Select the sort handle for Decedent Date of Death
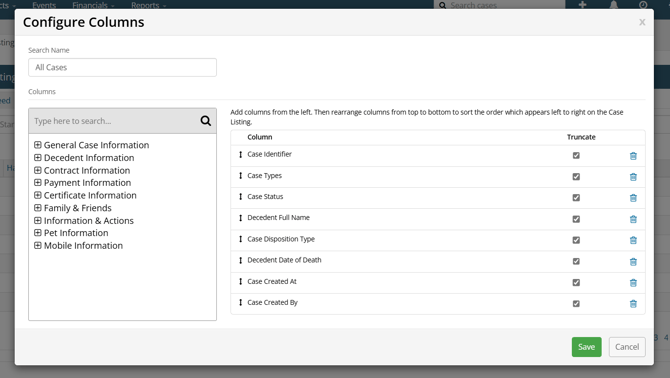670x378 pixels. (x=241, y=260)
